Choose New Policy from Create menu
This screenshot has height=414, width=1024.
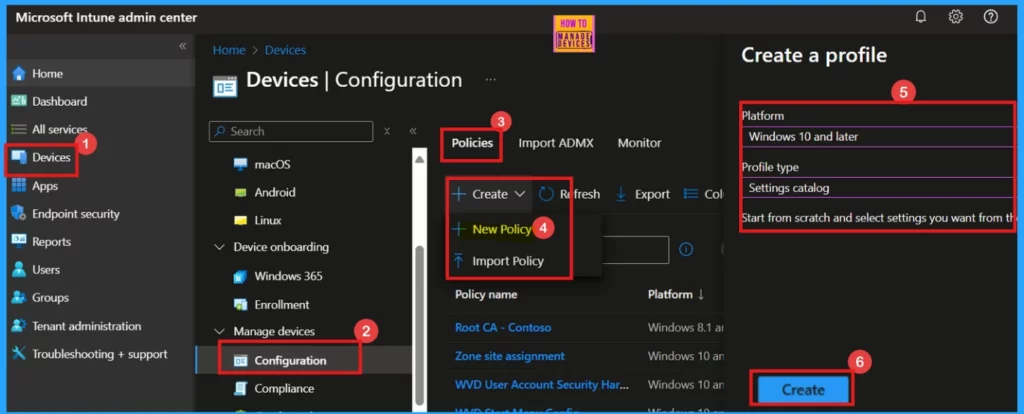(x=502, y=229)
